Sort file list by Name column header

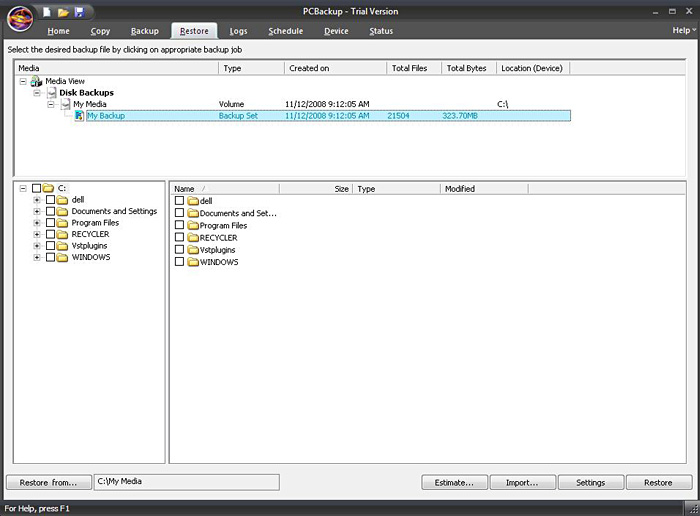225,189
